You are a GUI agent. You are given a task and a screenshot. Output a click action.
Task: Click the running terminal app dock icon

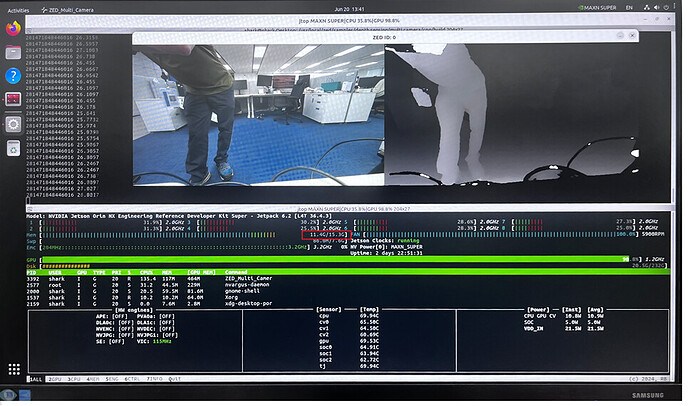(x=13, y=99)
